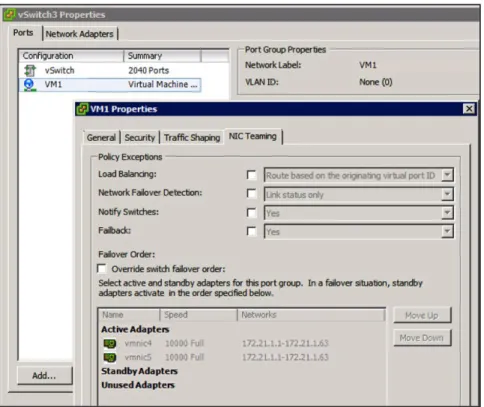The width and height of the screenshot is (484, 407).
Task: Close the VM1 Properties dialog
Action: click(x=469, y=109)
